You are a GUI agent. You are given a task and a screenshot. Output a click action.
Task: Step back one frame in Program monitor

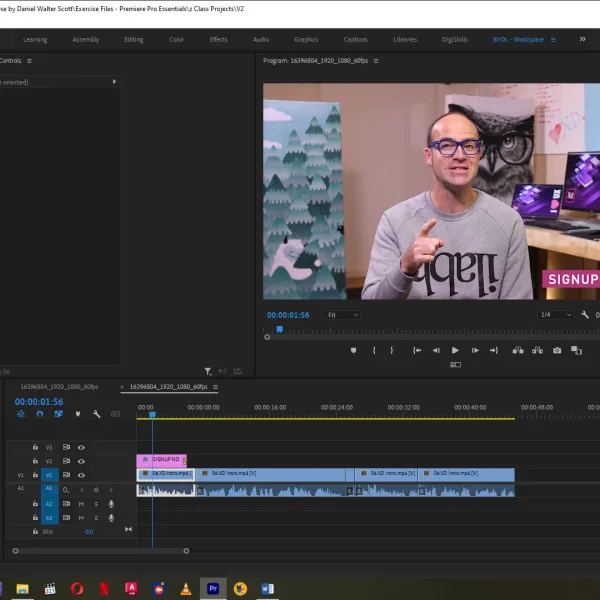pos(436,350)
